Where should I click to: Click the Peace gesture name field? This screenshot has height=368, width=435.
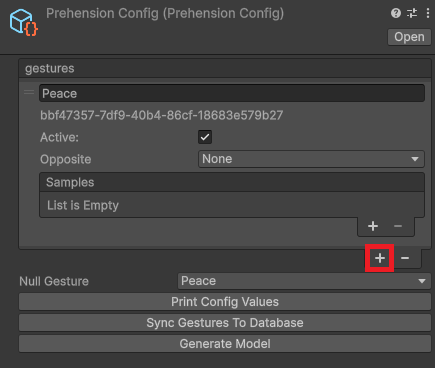232,93
